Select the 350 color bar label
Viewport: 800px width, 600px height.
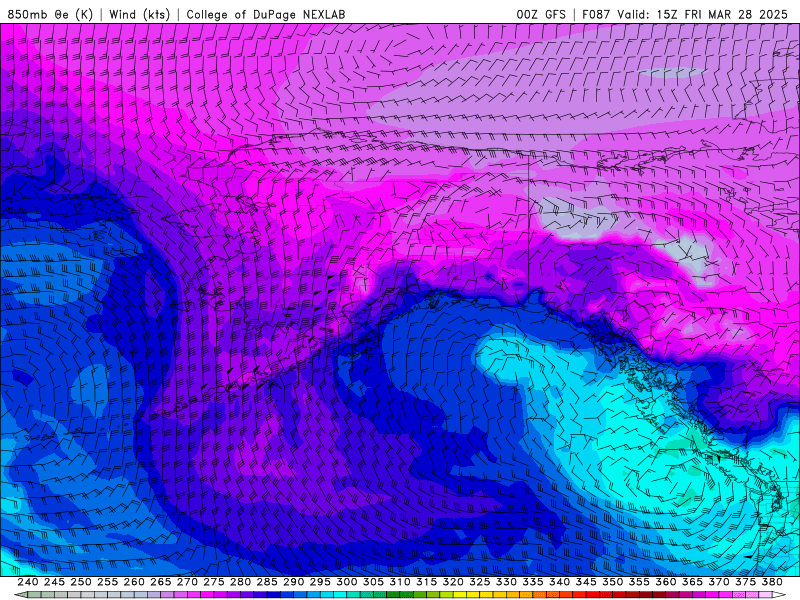pos(612,582)
